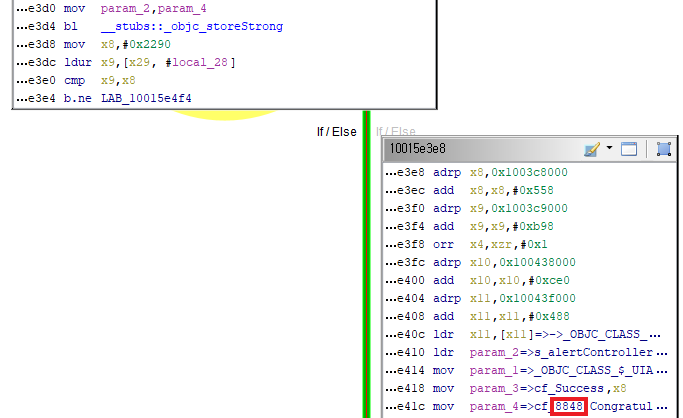Screen dimensions: 683x418
Task: Click the green edge line between blocks
Action: click(x=364, y=264)
